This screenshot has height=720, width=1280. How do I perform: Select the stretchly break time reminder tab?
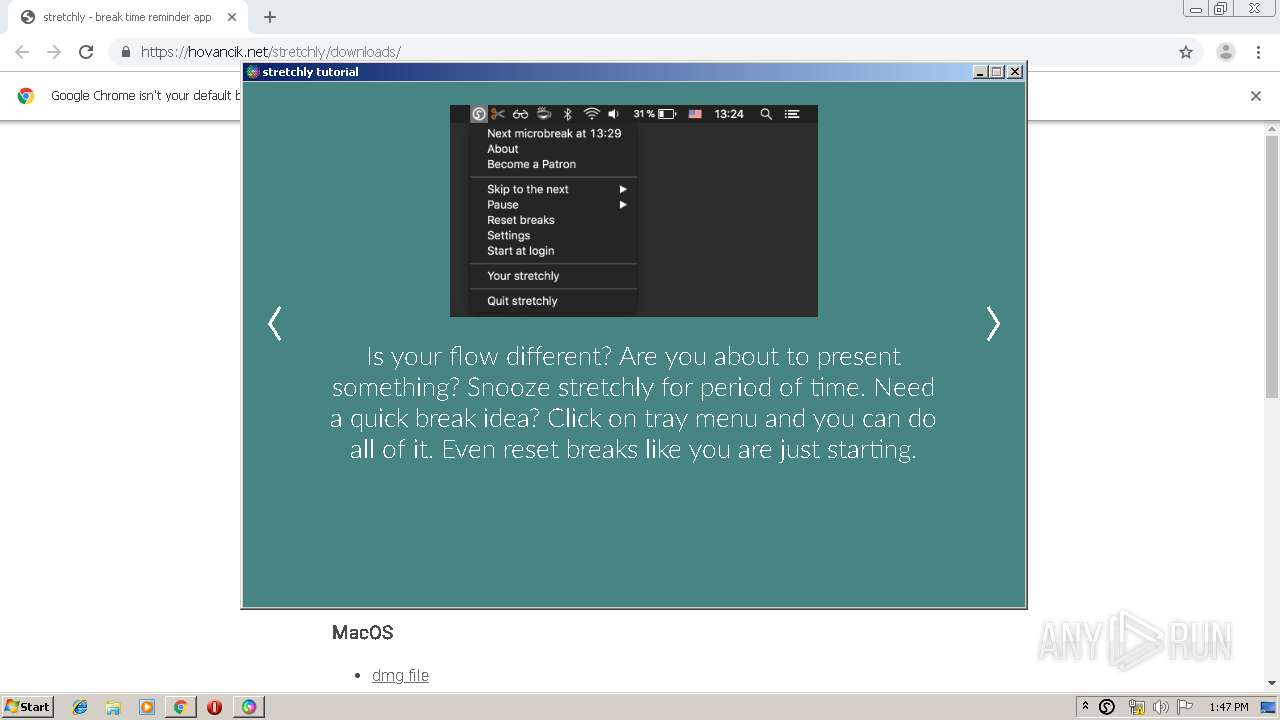point(127,17)
